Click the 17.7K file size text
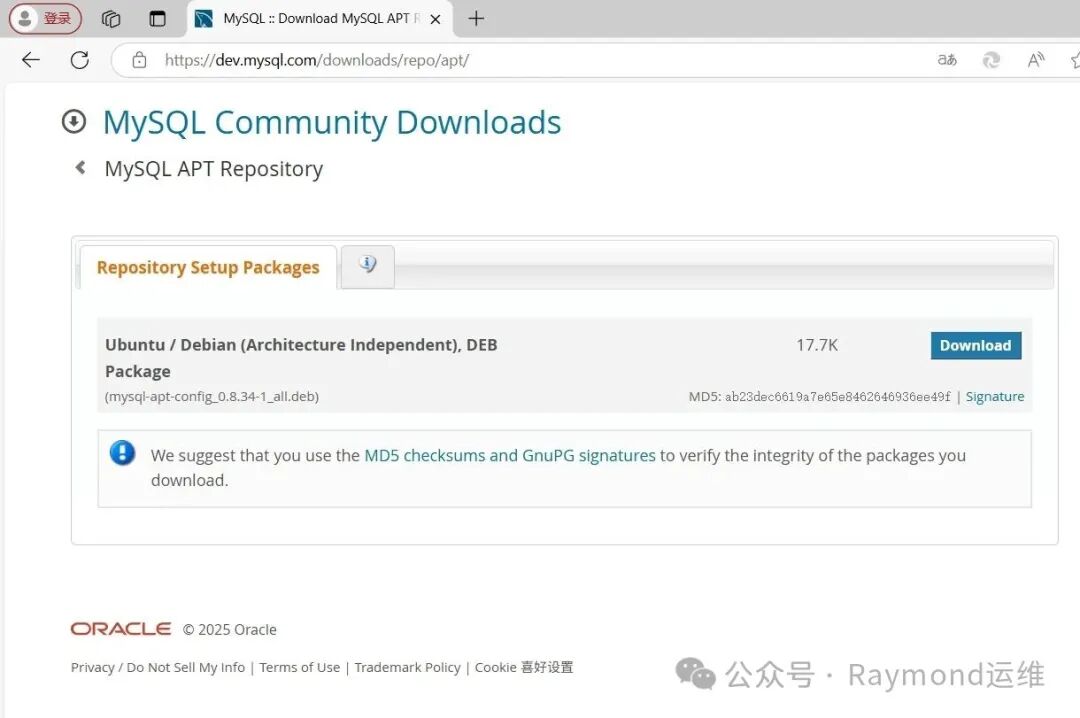Viewport: 1080px width, 718px height. tap(817, 345)
